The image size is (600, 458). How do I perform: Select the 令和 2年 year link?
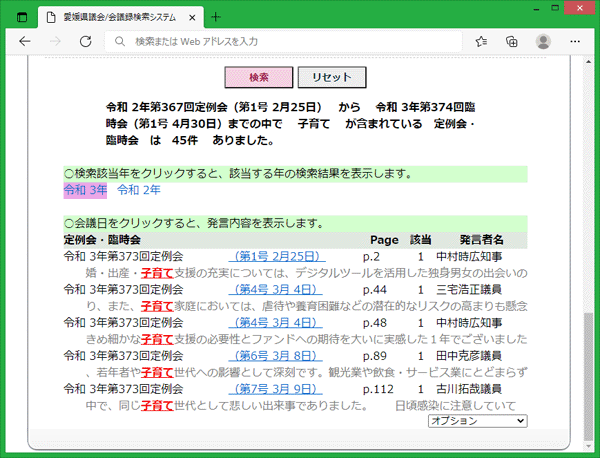point(139,190)
